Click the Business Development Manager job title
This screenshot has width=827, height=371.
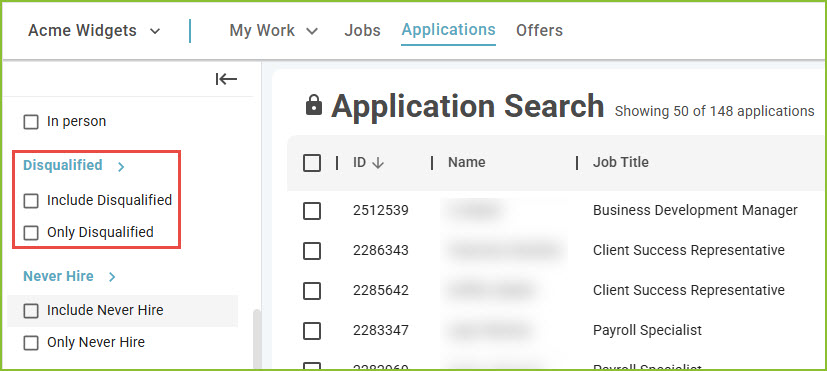(695, 211)
